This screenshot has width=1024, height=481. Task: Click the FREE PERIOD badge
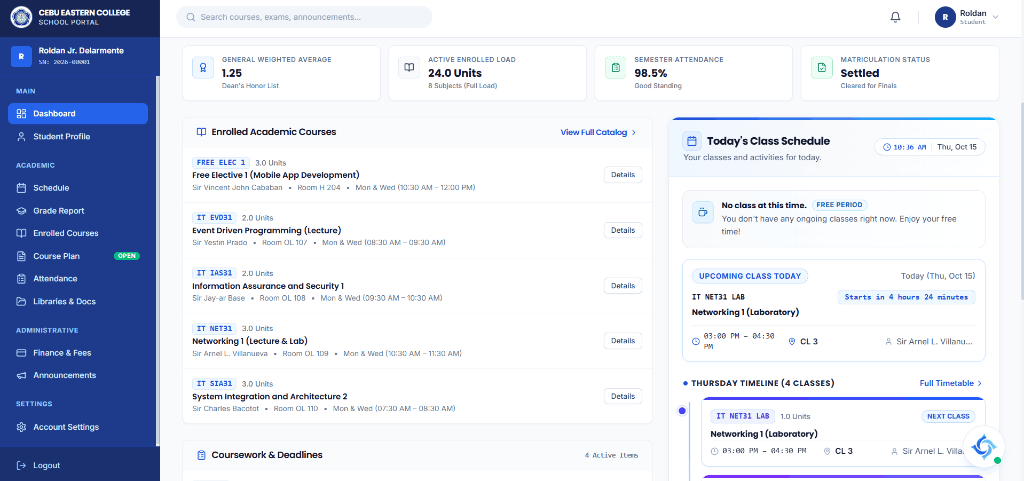pyautogui.click(x=839, y=205)
